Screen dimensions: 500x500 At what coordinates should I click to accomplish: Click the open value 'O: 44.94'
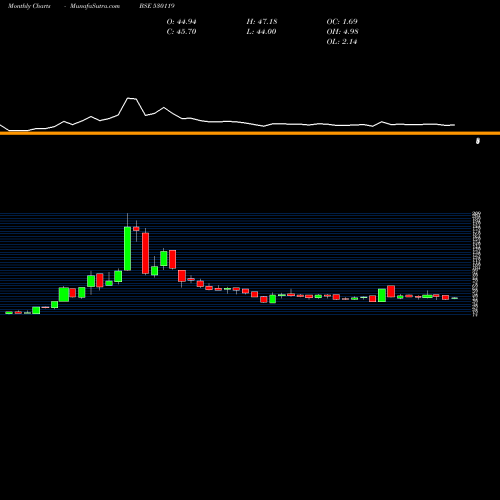point(181,22)
